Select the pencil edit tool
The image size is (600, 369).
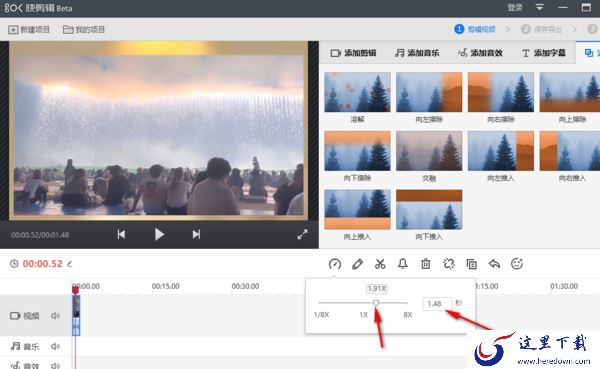[357, 264]
